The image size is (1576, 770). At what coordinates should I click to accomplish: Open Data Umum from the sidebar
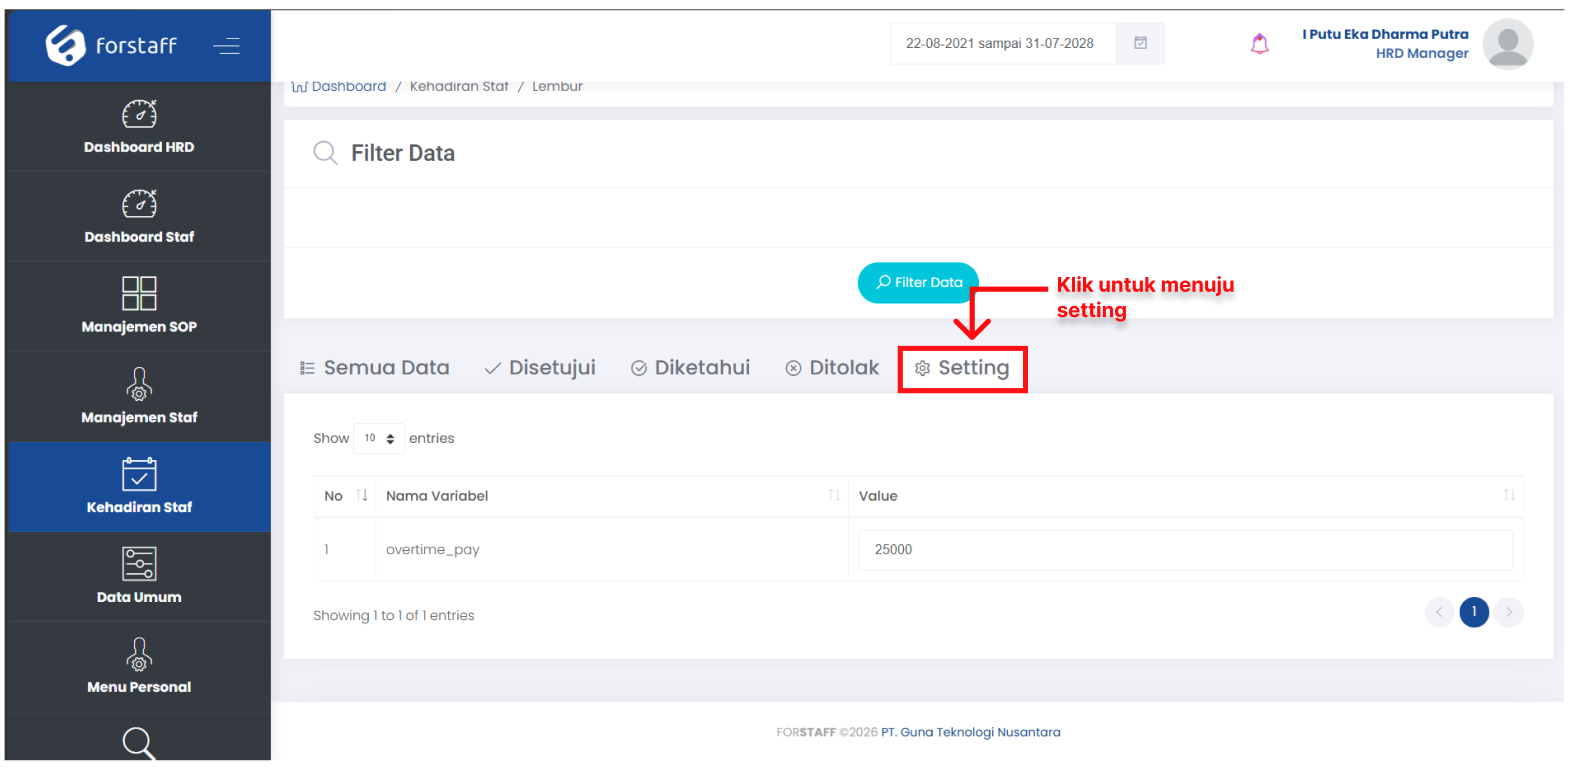[x=139, y=577]
